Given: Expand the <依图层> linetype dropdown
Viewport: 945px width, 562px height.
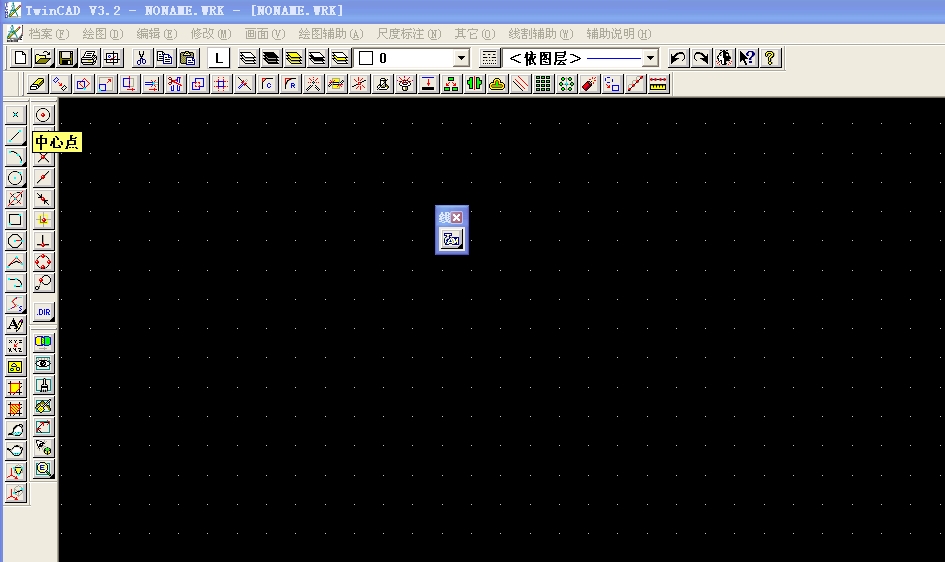Looking at the screenshot, I should tap(650, 58).
